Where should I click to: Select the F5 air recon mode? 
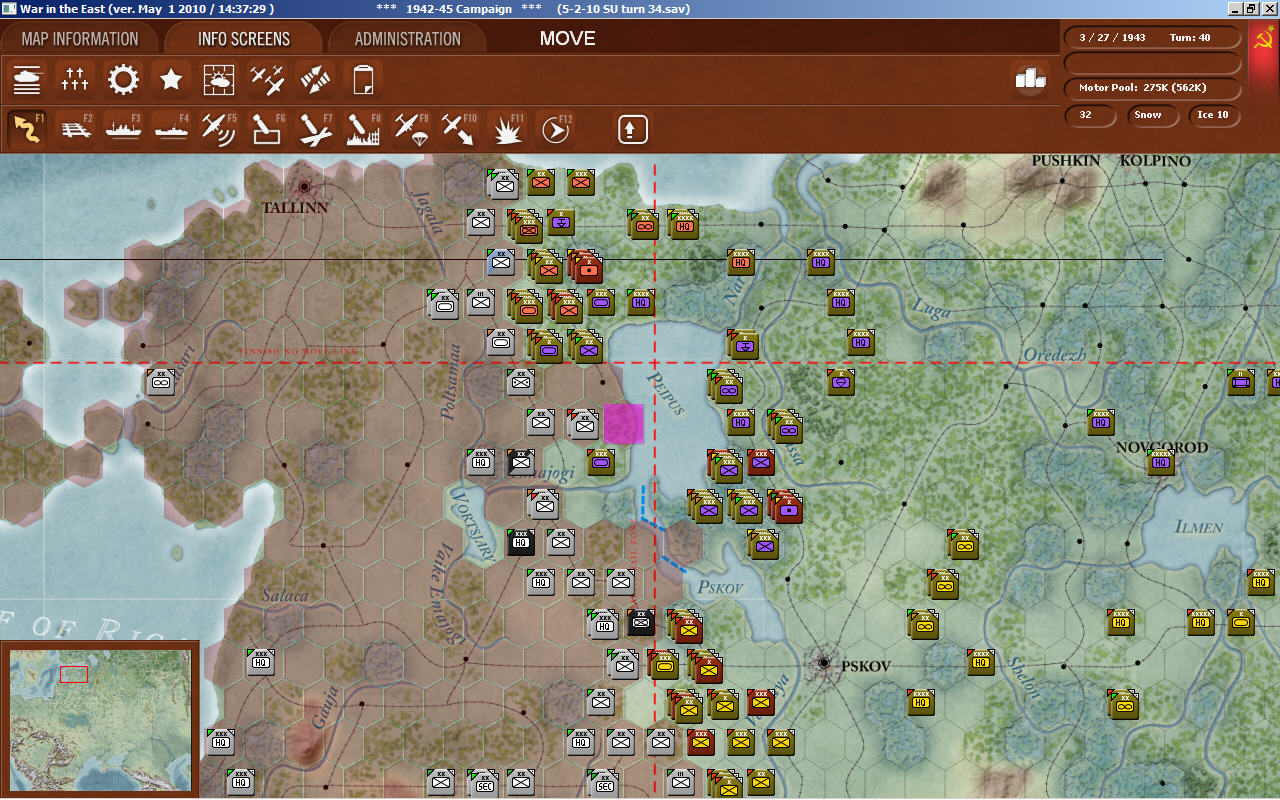click(219, 129)
